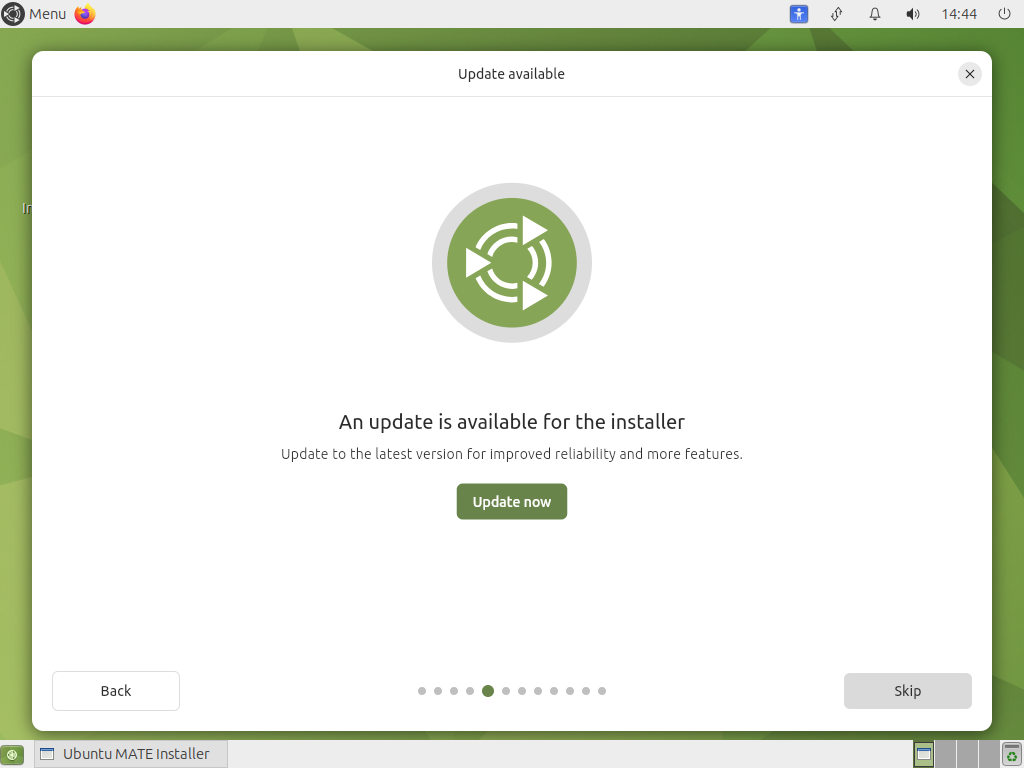
Task: Skip the installer update
Action: click(907, 691)
